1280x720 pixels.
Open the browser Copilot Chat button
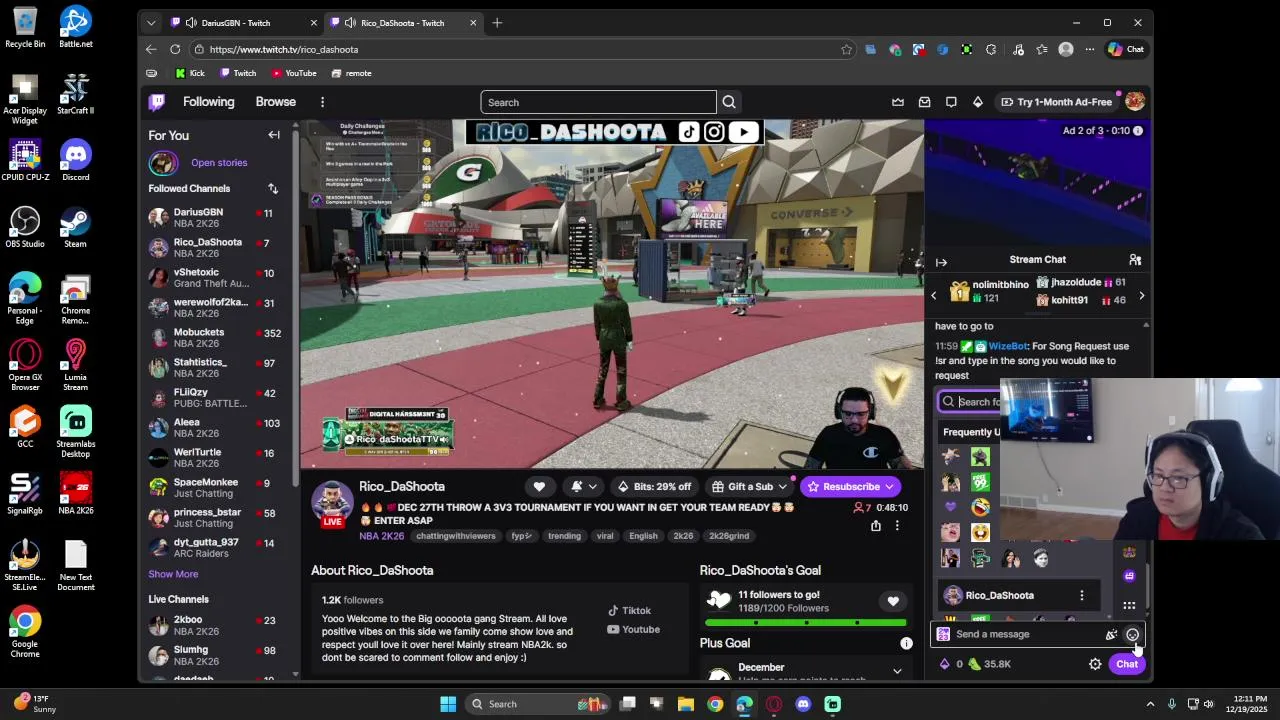pyautogui.click(x=1126, y=49)
